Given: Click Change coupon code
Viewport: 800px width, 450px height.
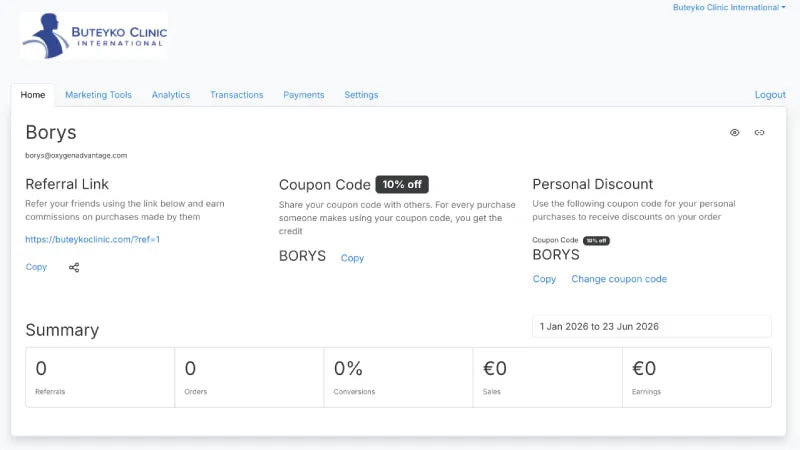Looking at the screenshot, I should tap(619, 279).
